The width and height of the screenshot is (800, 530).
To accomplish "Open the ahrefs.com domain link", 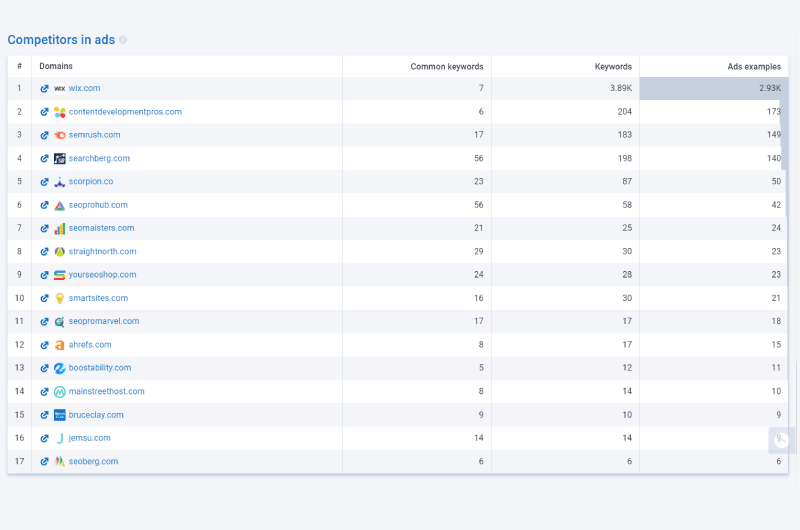I will pyautogui.click(x=90, y=344).
